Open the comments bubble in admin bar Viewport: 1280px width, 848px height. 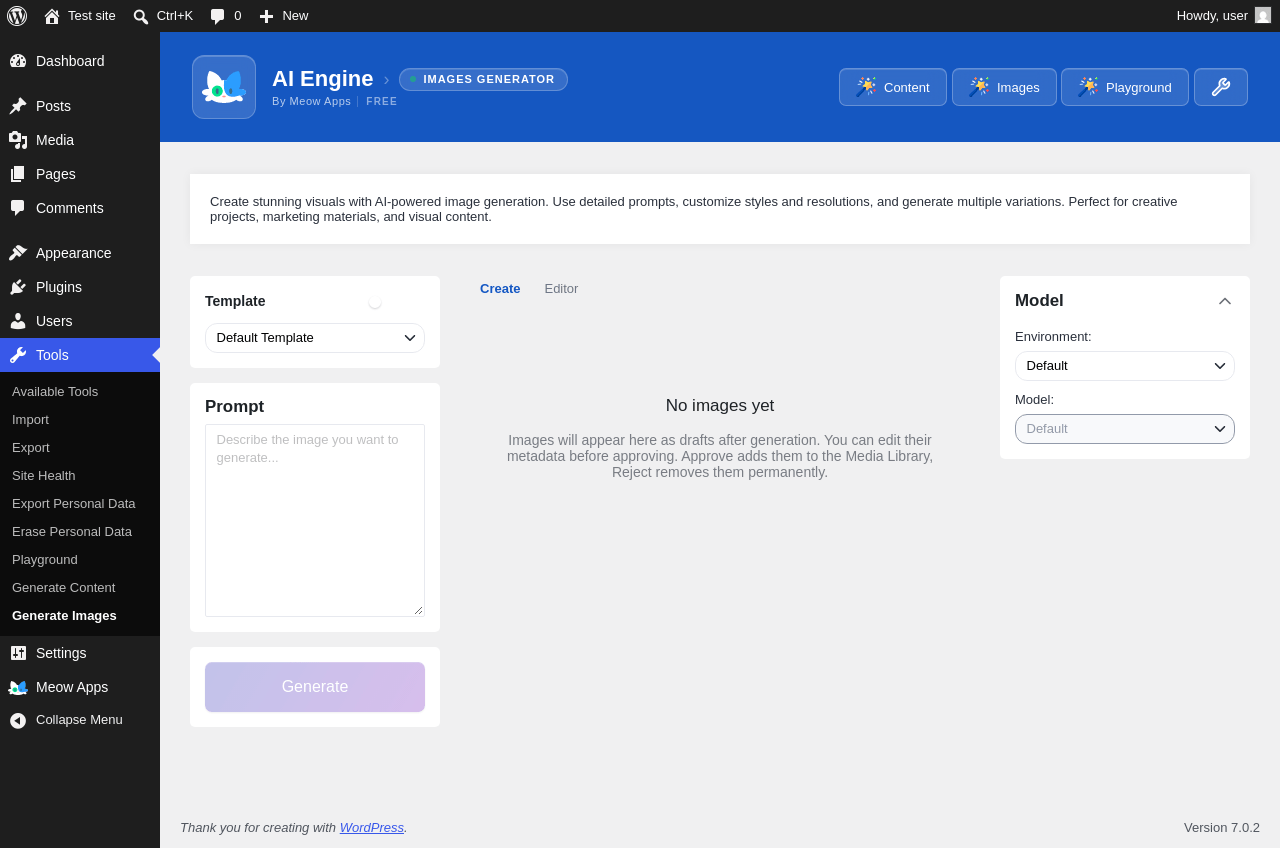[218, 16]
